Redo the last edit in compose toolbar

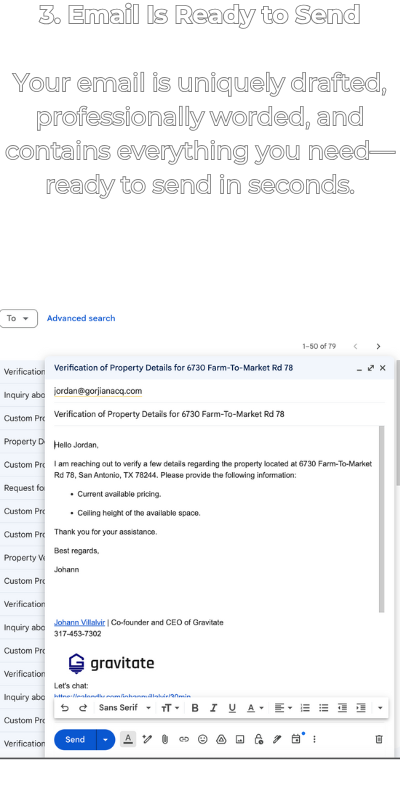click(x=83, y=708)
